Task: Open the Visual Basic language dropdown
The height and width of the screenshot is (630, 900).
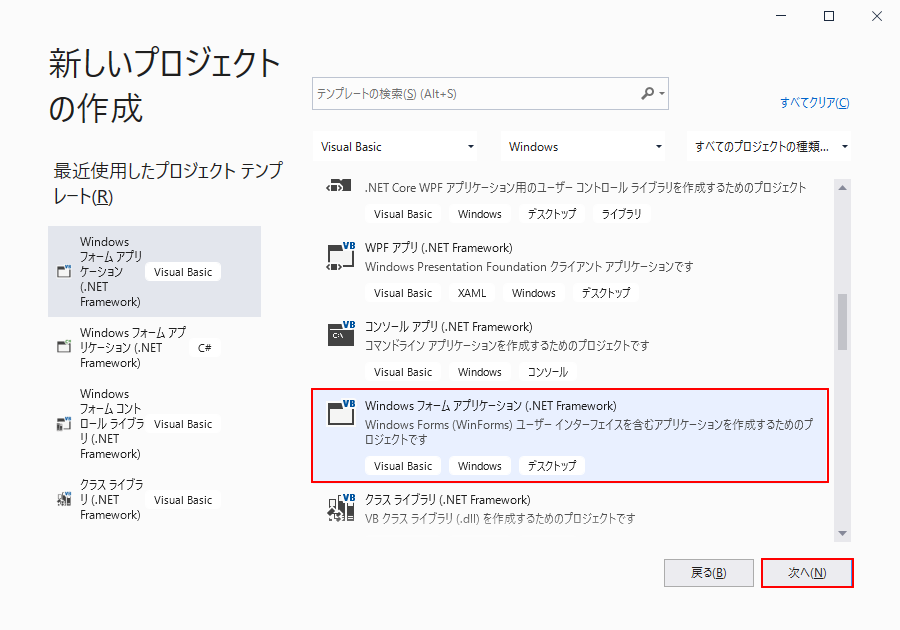Action: click(397, 146)
